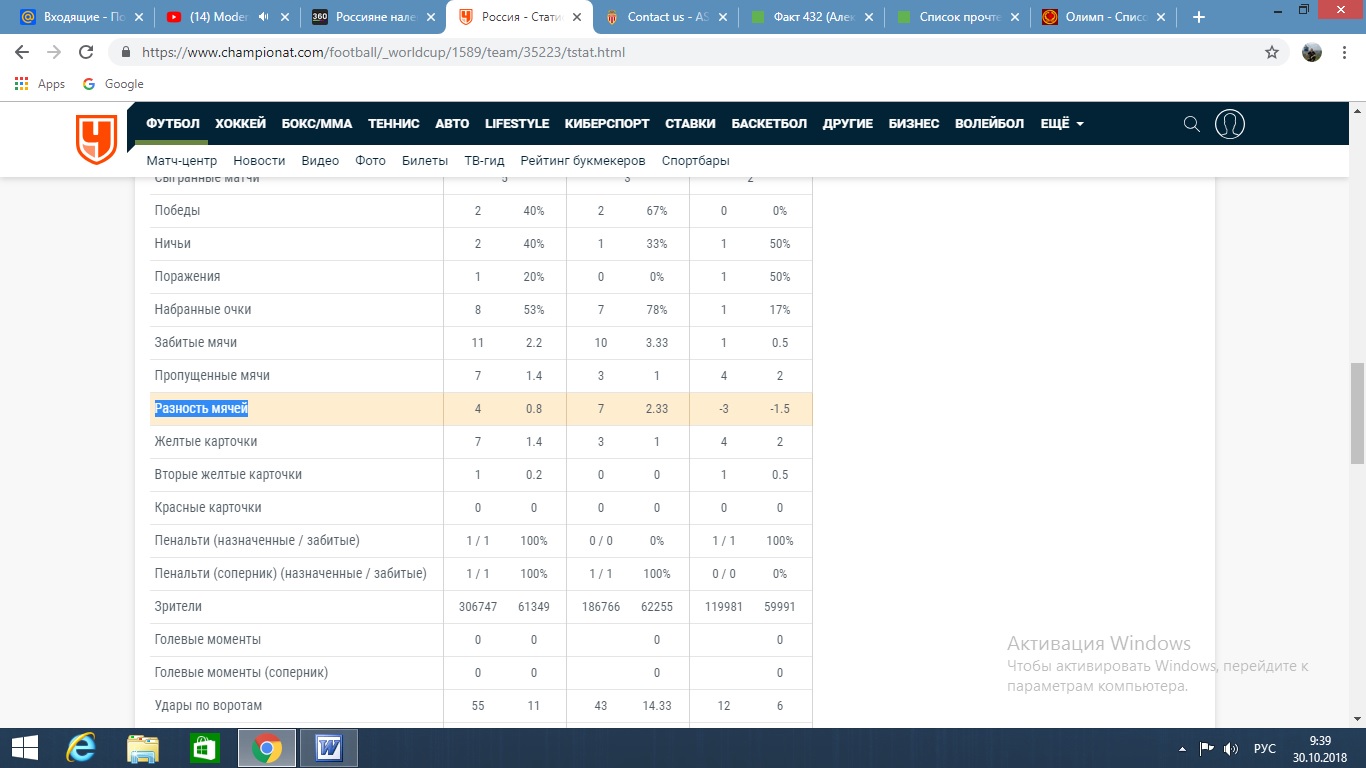Switch to the Список прочтения tab
1366x768 pixels.
click(x=956, y=17)
